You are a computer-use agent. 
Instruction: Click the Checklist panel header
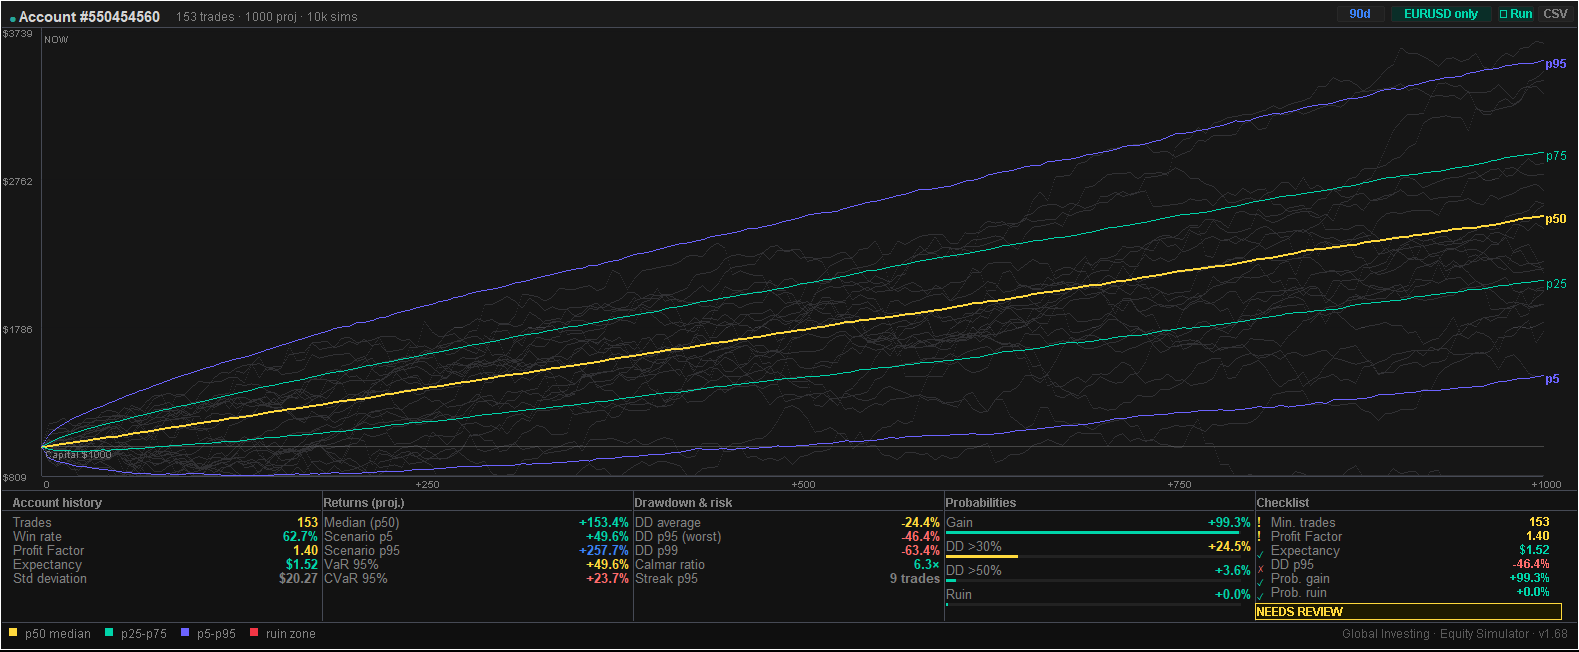(x=1283, y=503)
